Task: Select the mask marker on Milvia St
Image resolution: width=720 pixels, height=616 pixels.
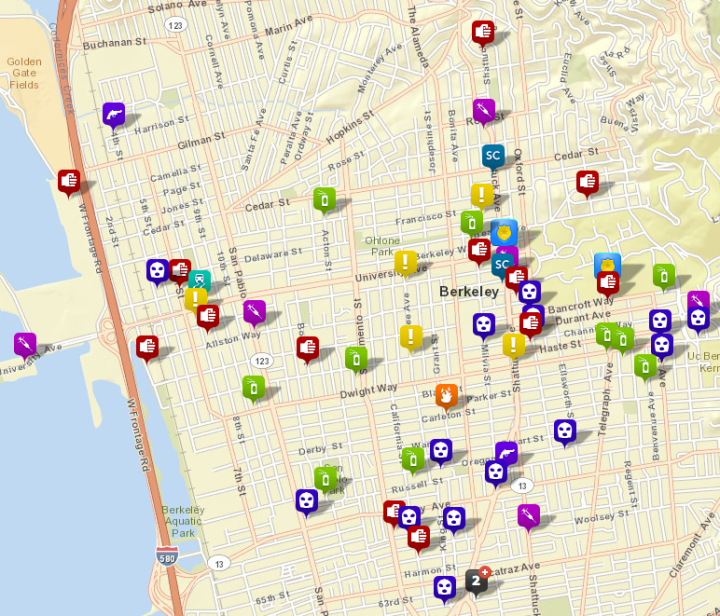Action: pyautogui.click(x=484, y=326)
